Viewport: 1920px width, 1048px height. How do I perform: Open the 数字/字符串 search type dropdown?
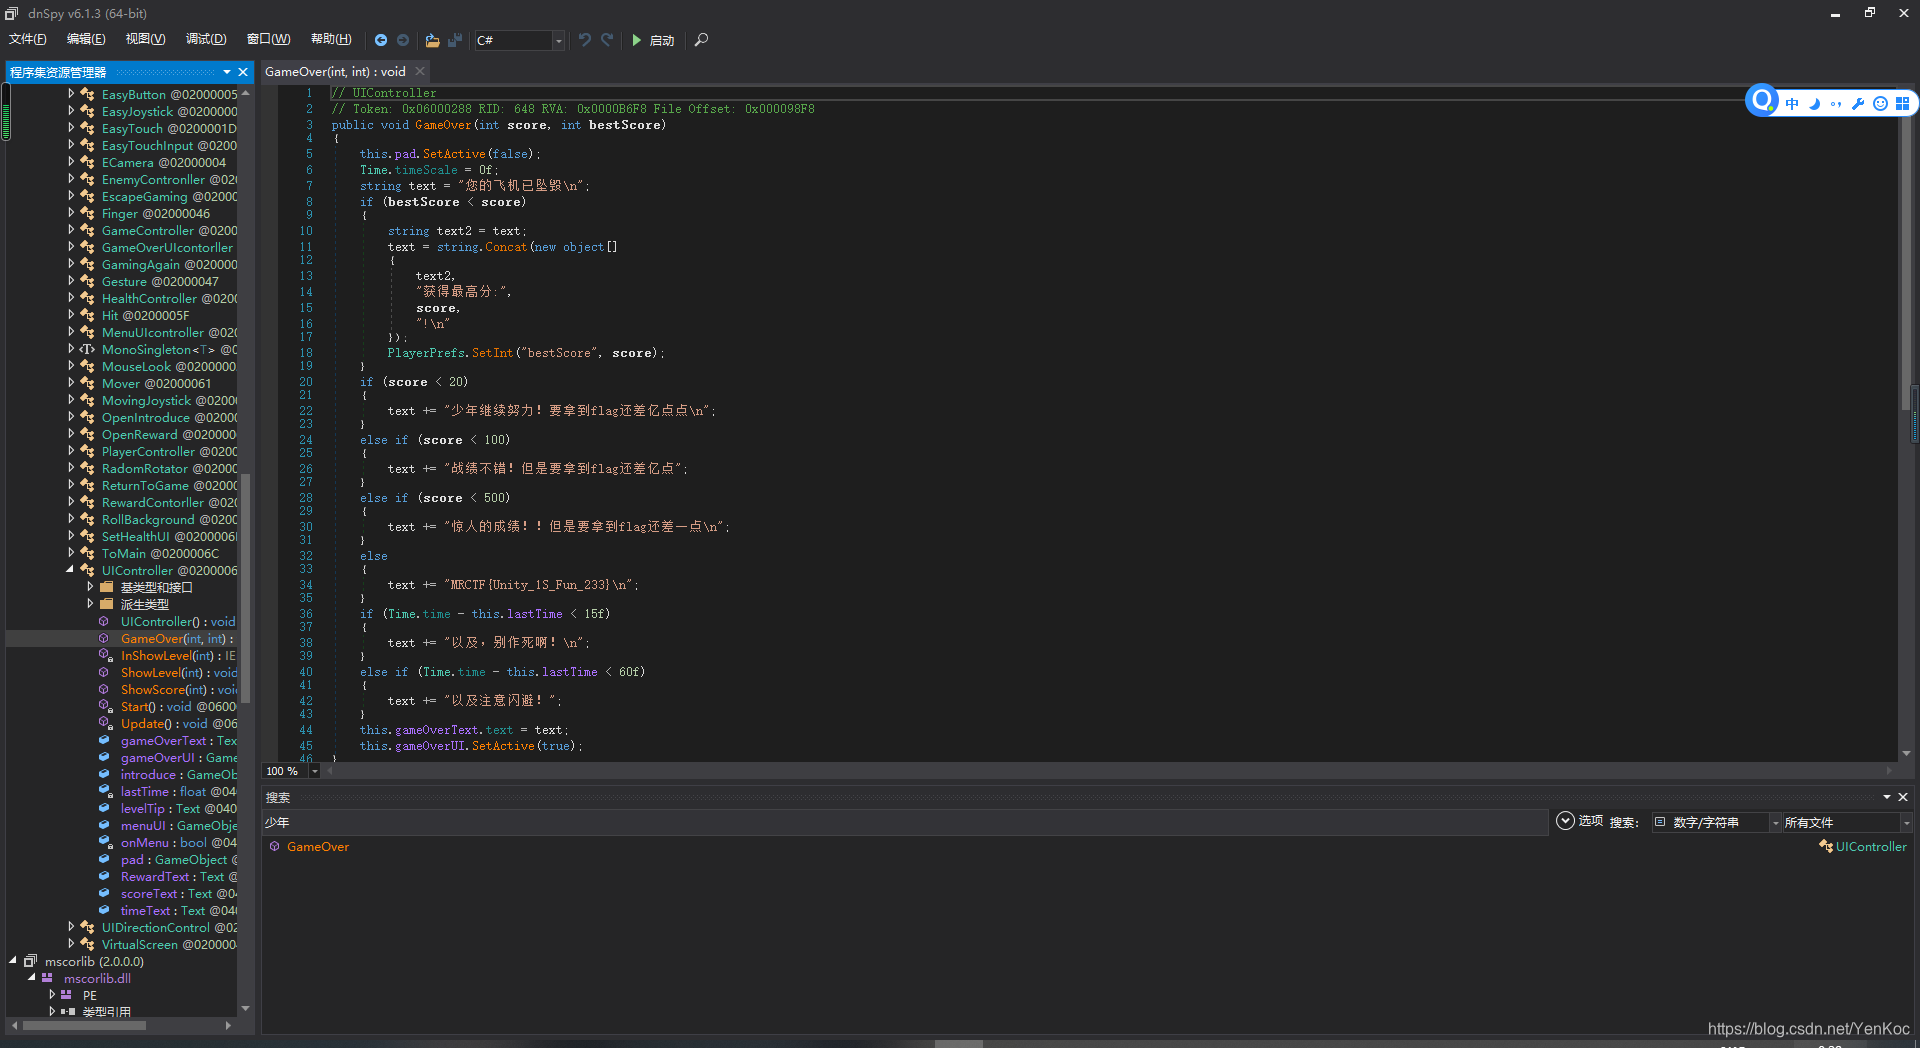click(x=1716, y=822)
